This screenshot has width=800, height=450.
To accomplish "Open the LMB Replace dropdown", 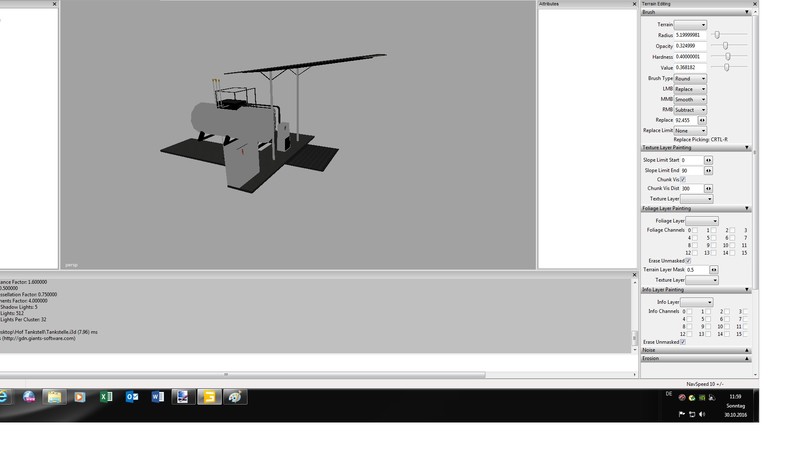I will tap(690, 89).
